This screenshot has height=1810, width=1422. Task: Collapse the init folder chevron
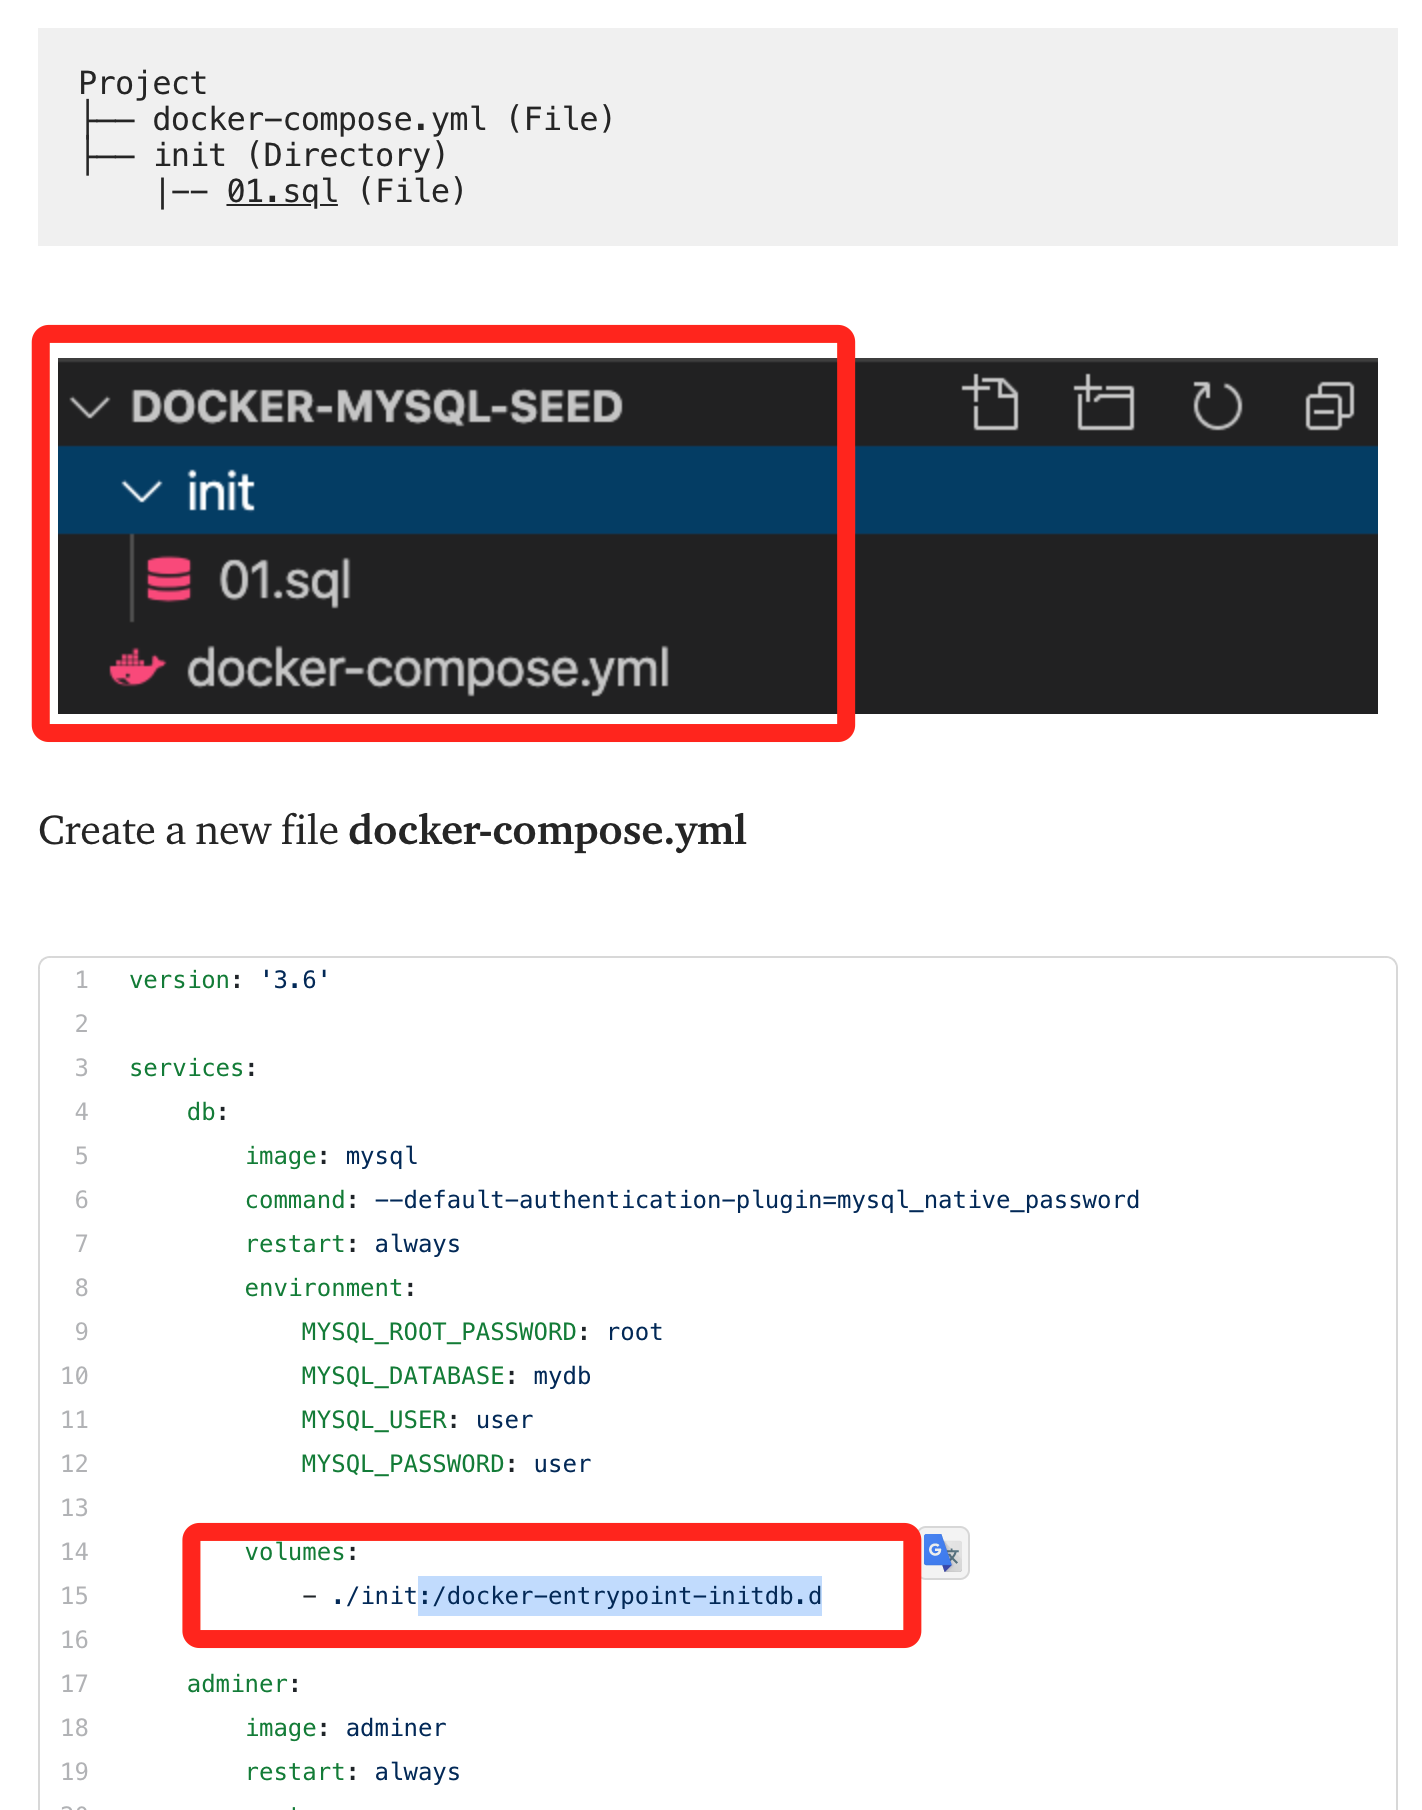pos(141,492)
